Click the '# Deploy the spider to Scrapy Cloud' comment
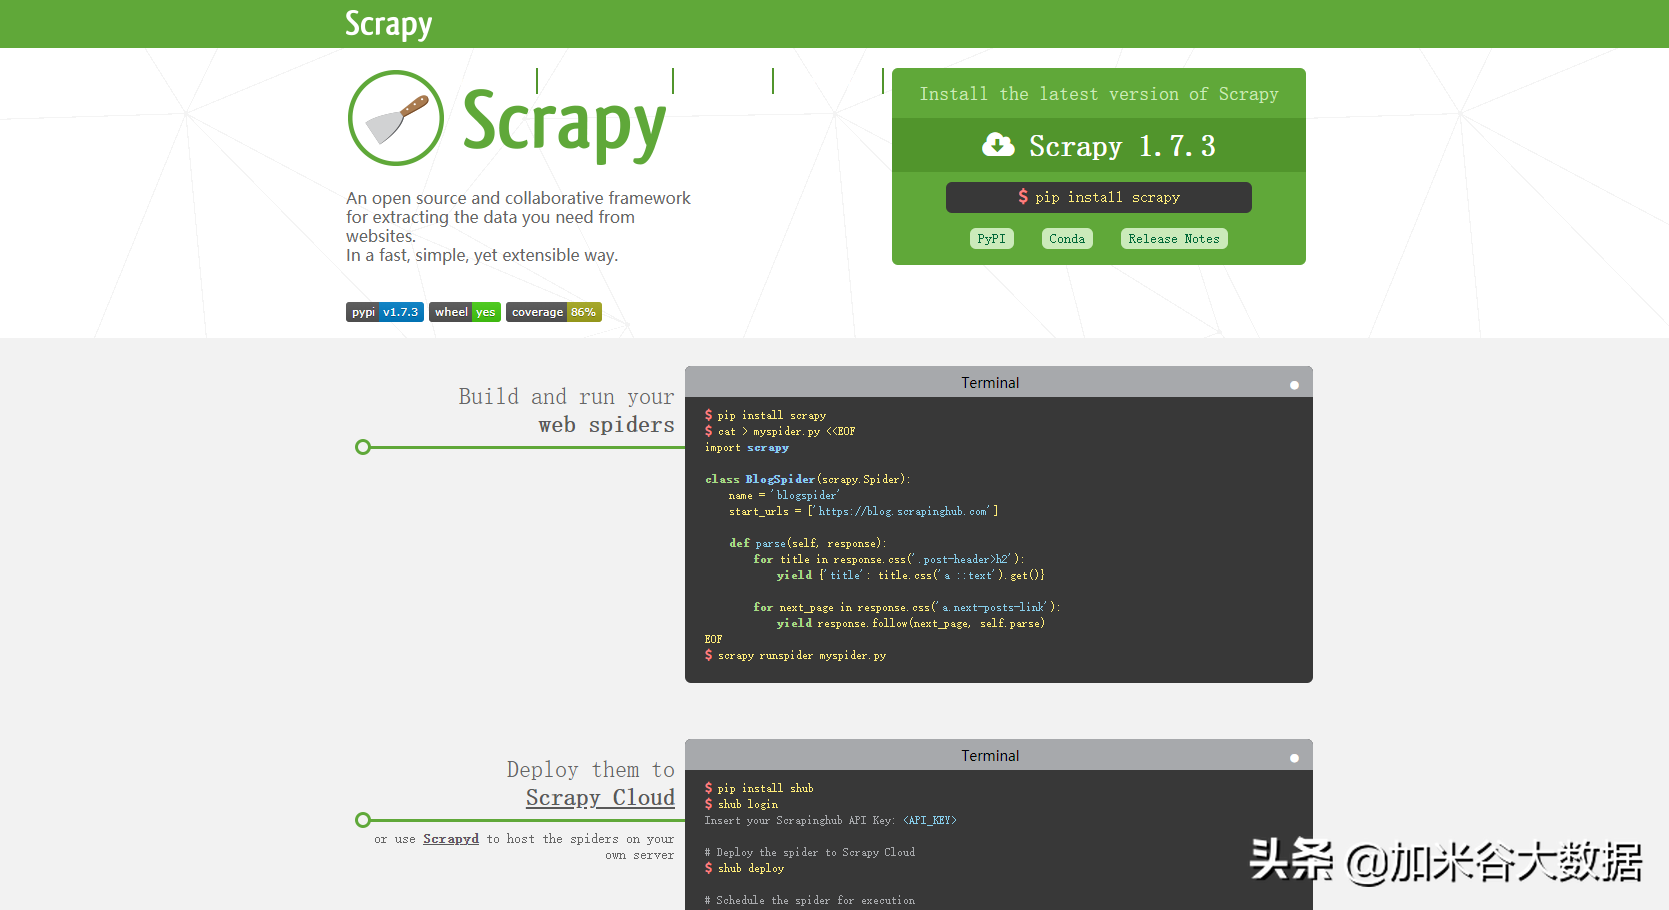Screen dimensions: 1669x910 coord(810,853)
